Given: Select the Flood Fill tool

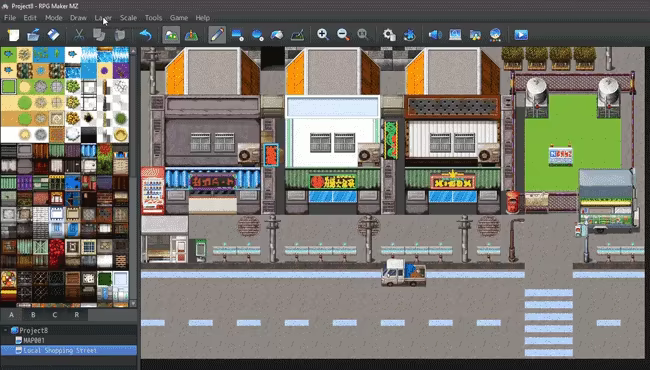Looking at the screenshot, I should (x=277, y=35).
